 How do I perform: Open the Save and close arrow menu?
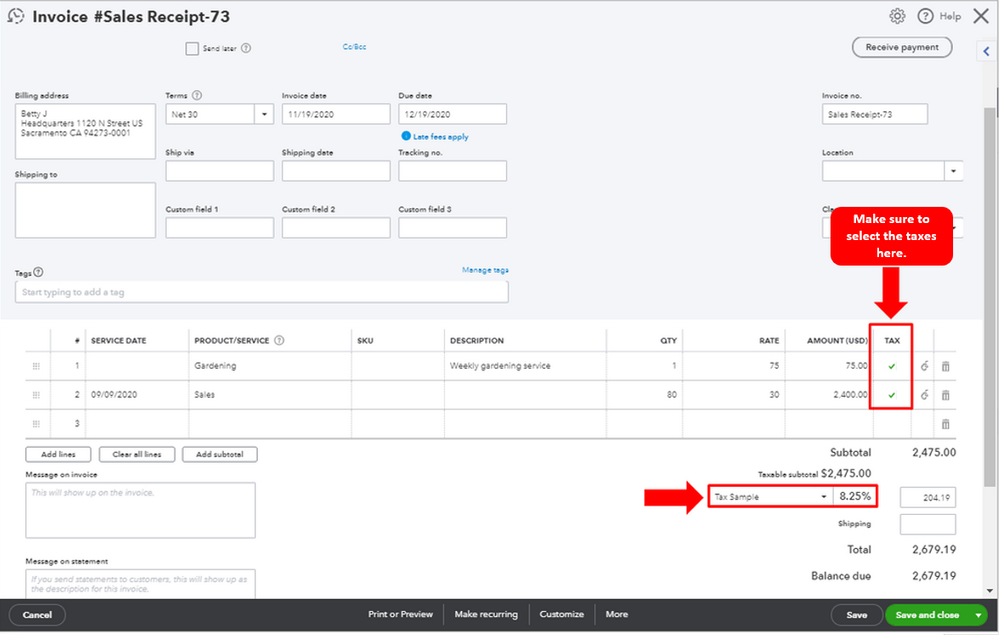[978, 615]
